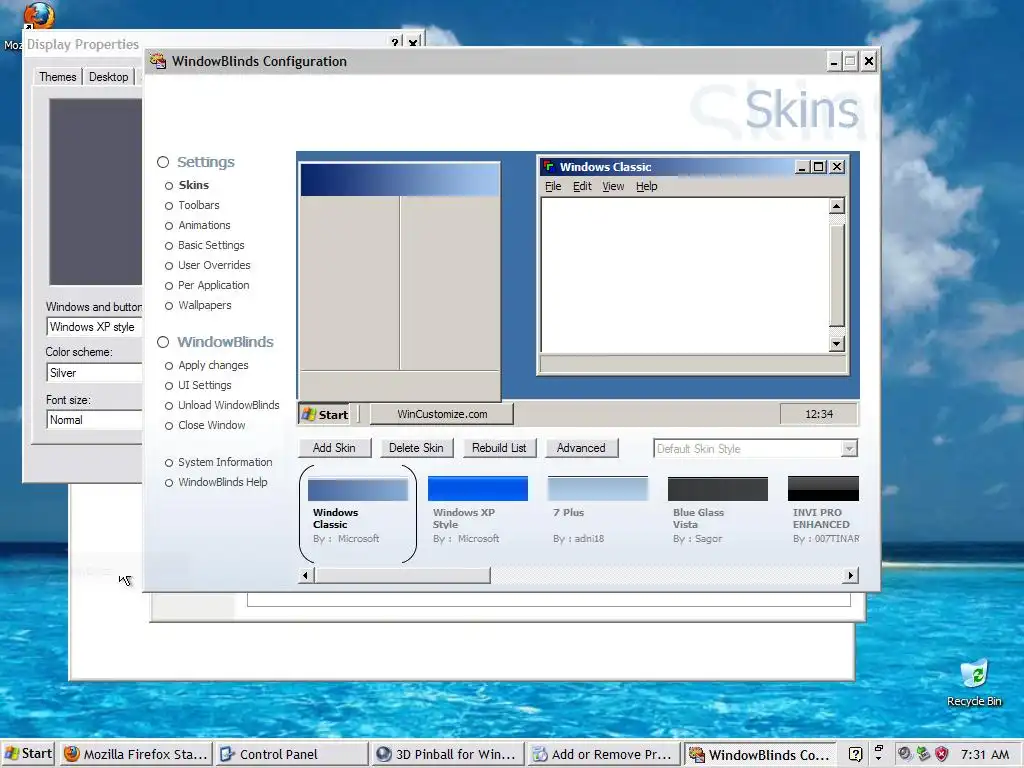
Task: Click the help question mark taskbar icon
Action: click(856, 754)
